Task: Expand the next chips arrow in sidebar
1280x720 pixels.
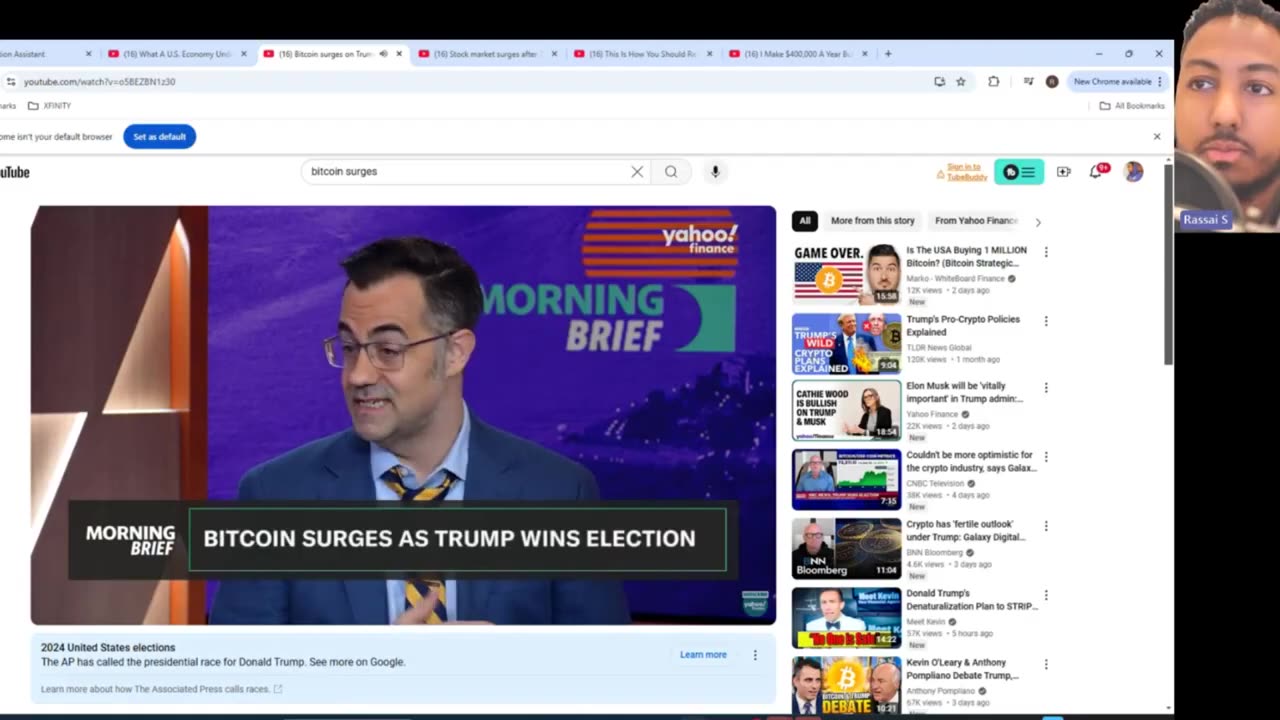Action: click(1037, 222)
